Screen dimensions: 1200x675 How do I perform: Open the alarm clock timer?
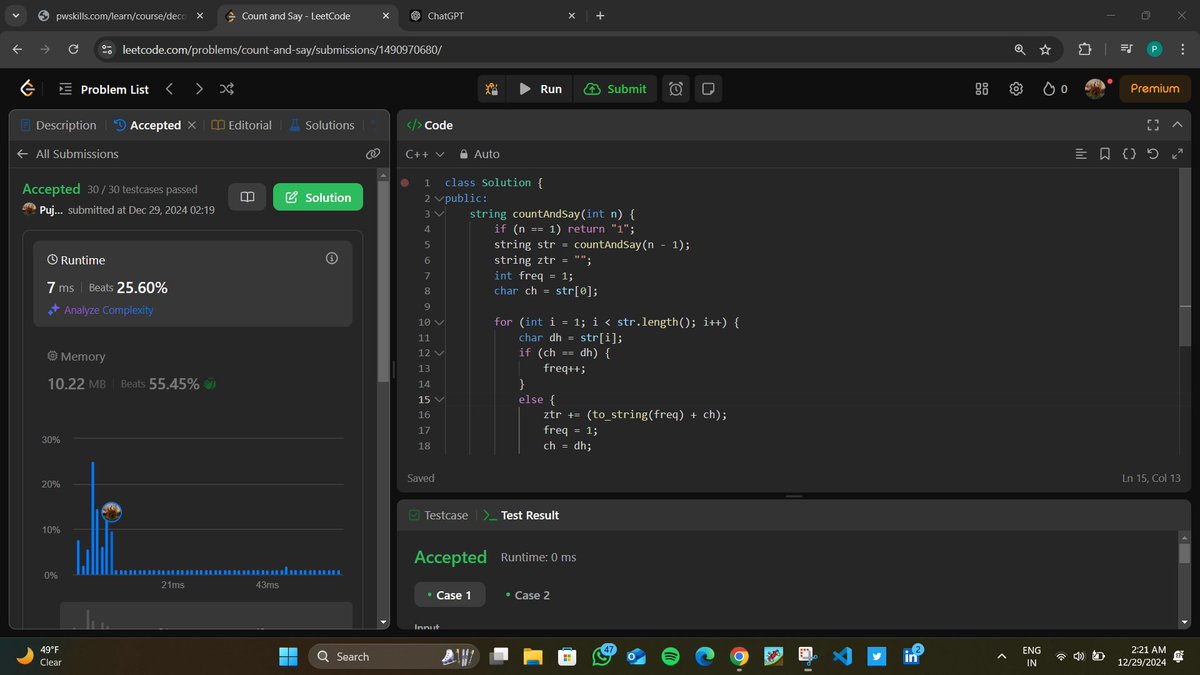pos(676,89)
